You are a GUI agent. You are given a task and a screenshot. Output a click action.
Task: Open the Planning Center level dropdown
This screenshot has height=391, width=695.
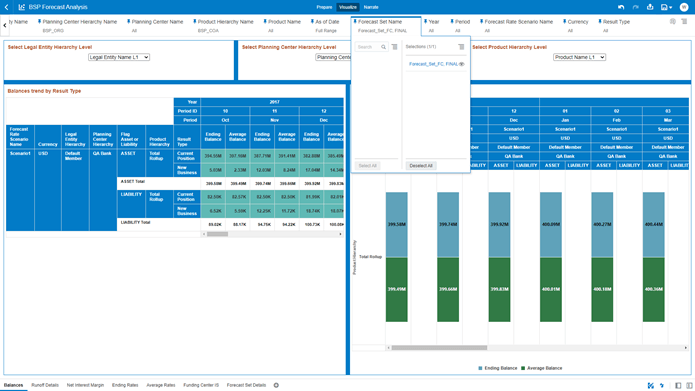pos(333,57)
